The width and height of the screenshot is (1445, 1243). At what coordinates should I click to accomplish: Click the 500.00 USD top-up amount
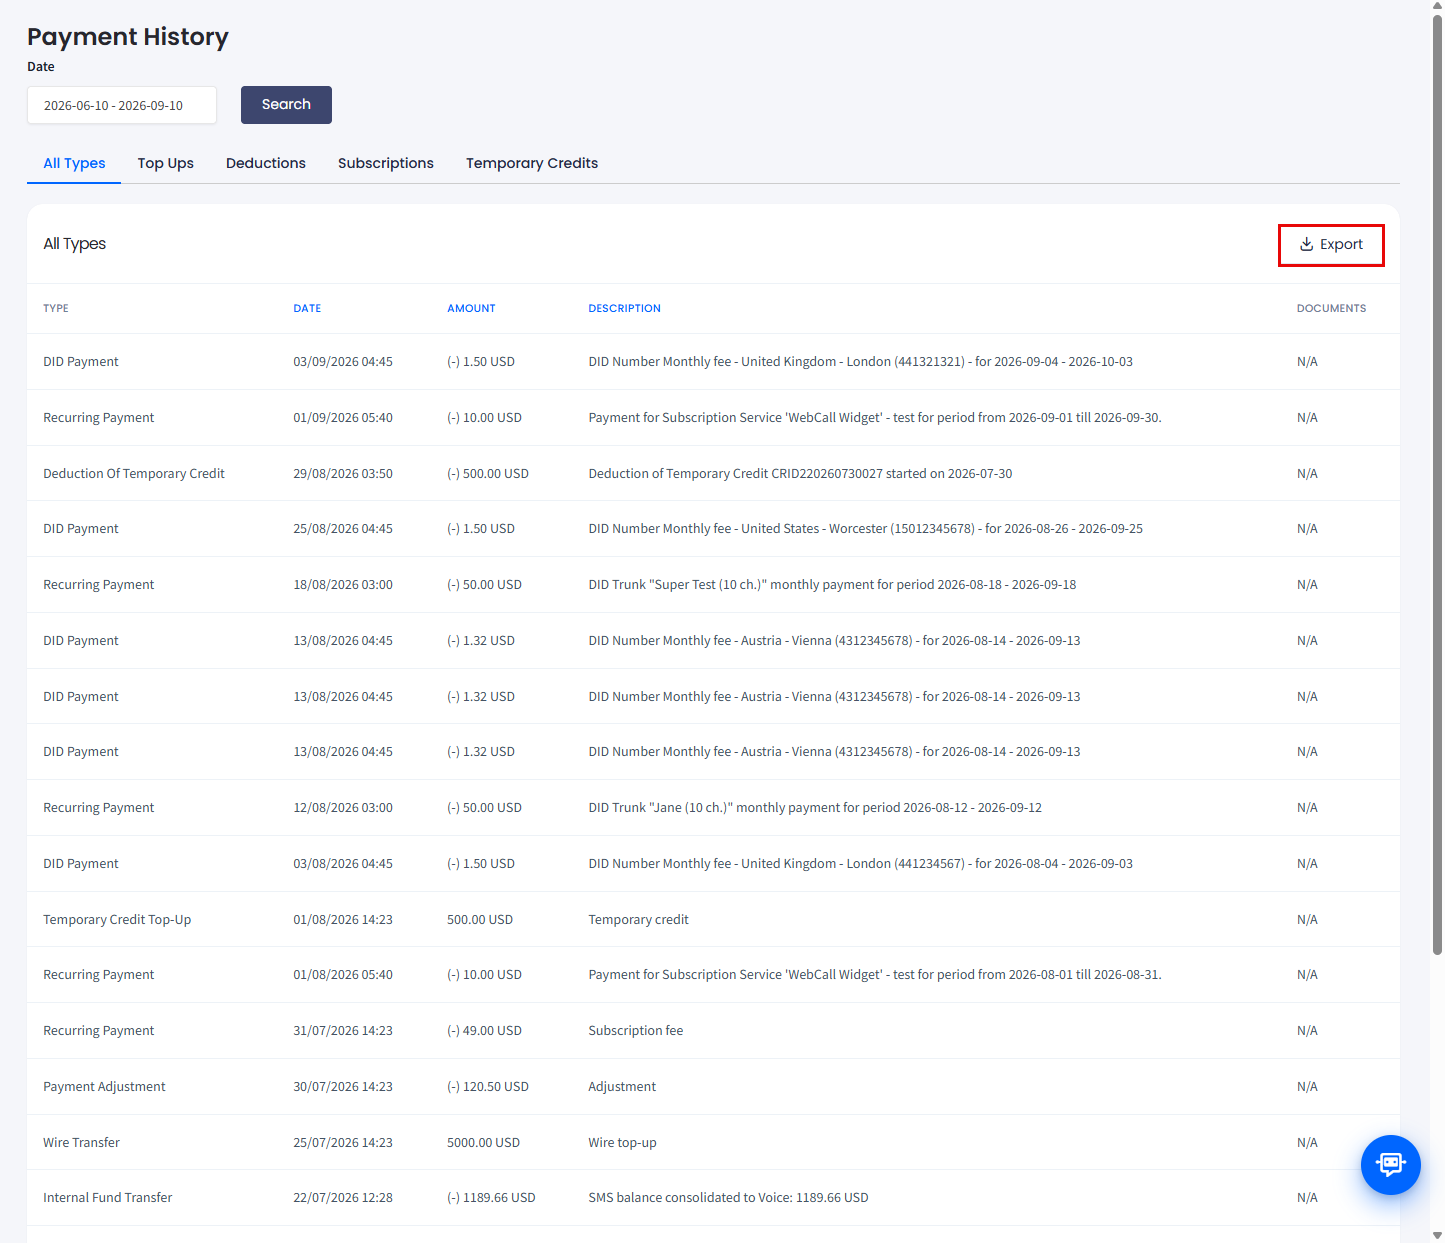[480, 920]
